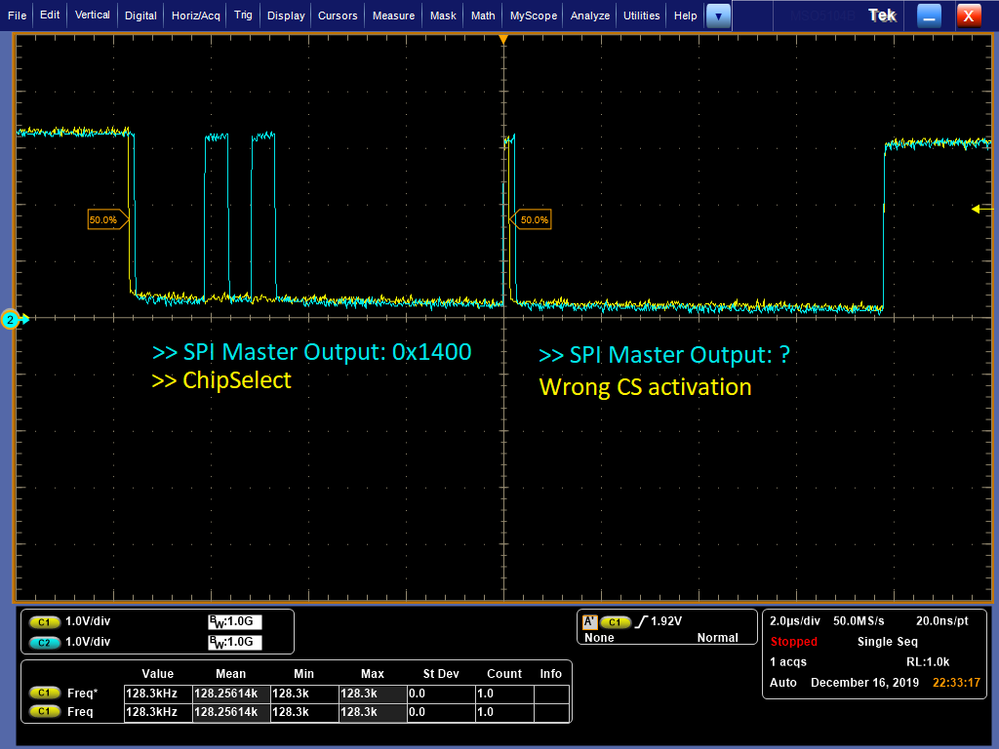The image size is (999, 749).
Task: Click C1 1.0V/div scale readout
Action: (x=88, y=622)
